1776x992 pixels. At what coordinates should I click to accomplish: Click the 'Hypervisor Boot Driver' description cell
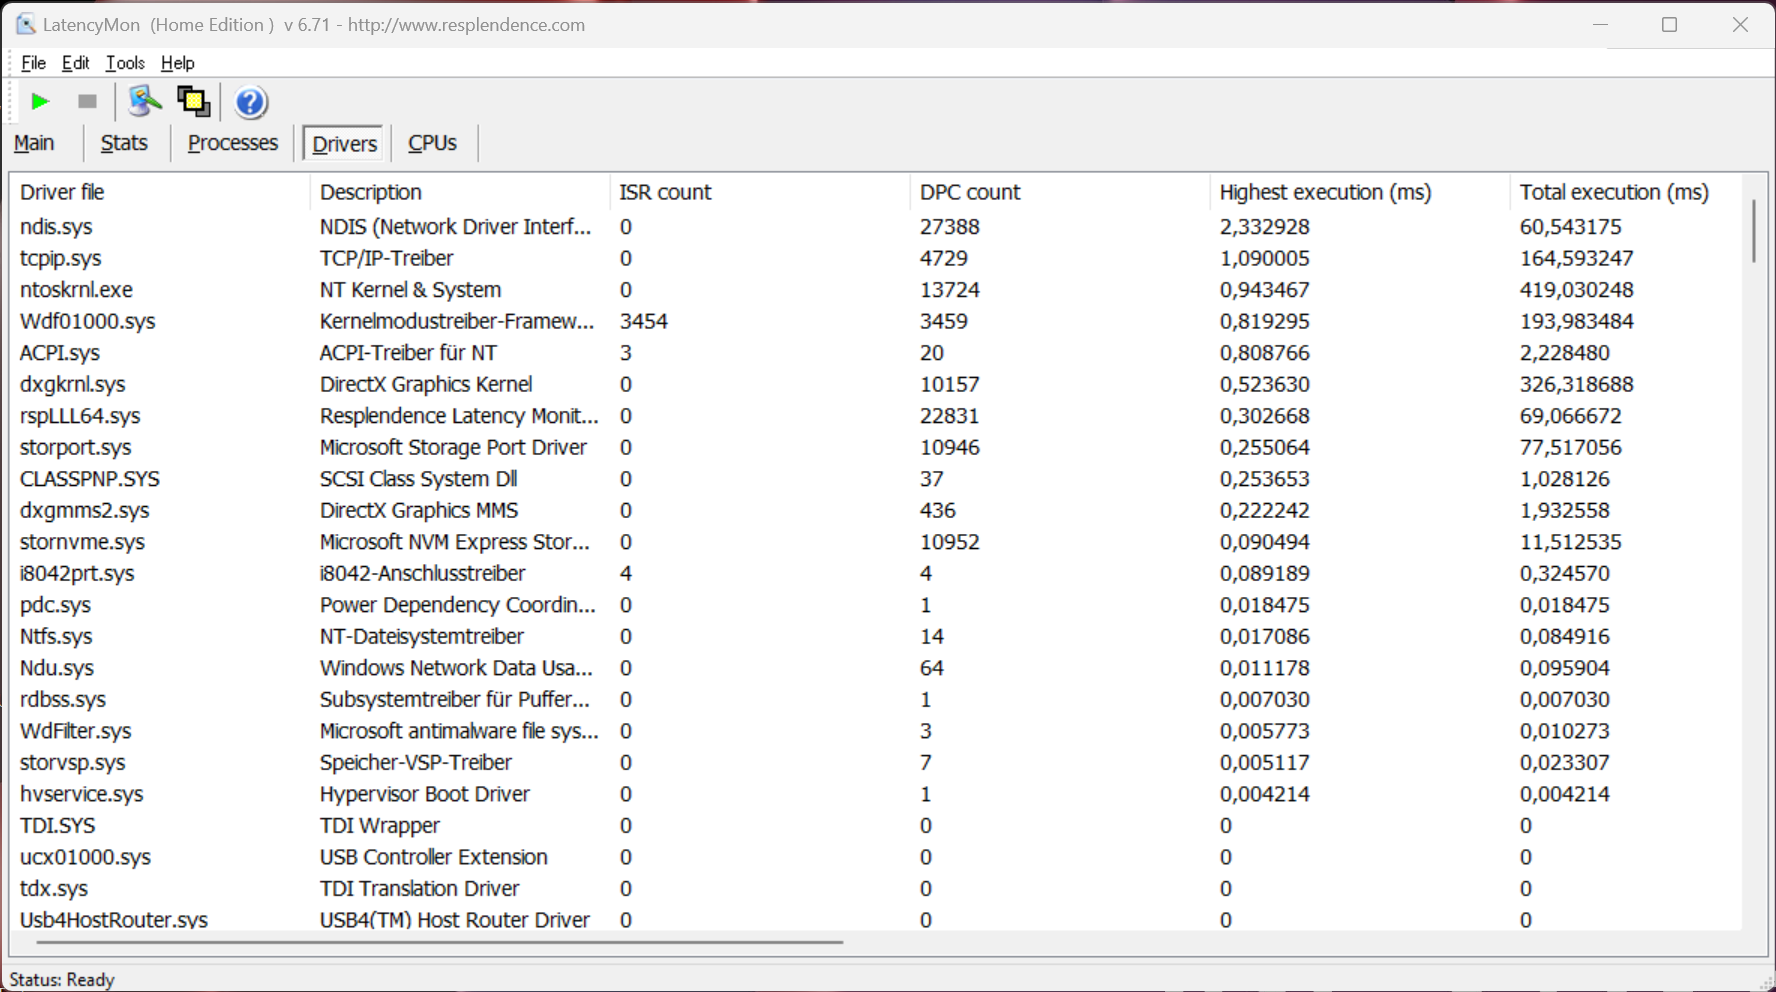(x=425, y=794)
